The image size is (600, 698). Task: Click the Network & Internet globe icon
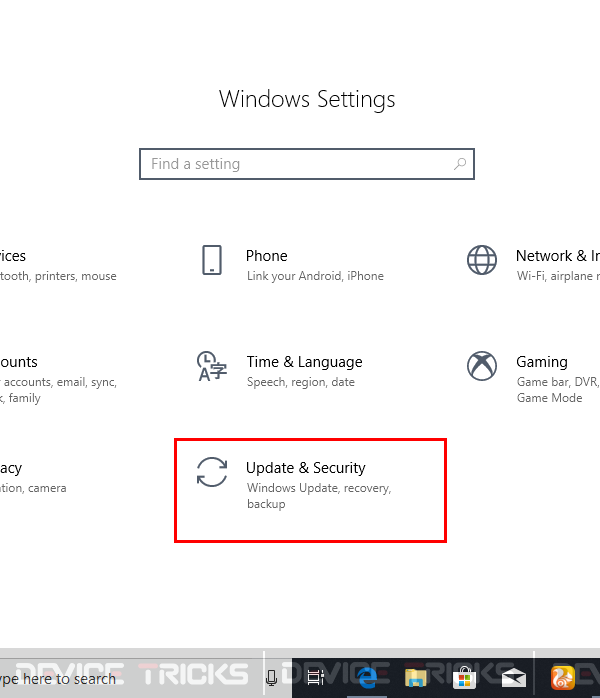pos(482,260)
